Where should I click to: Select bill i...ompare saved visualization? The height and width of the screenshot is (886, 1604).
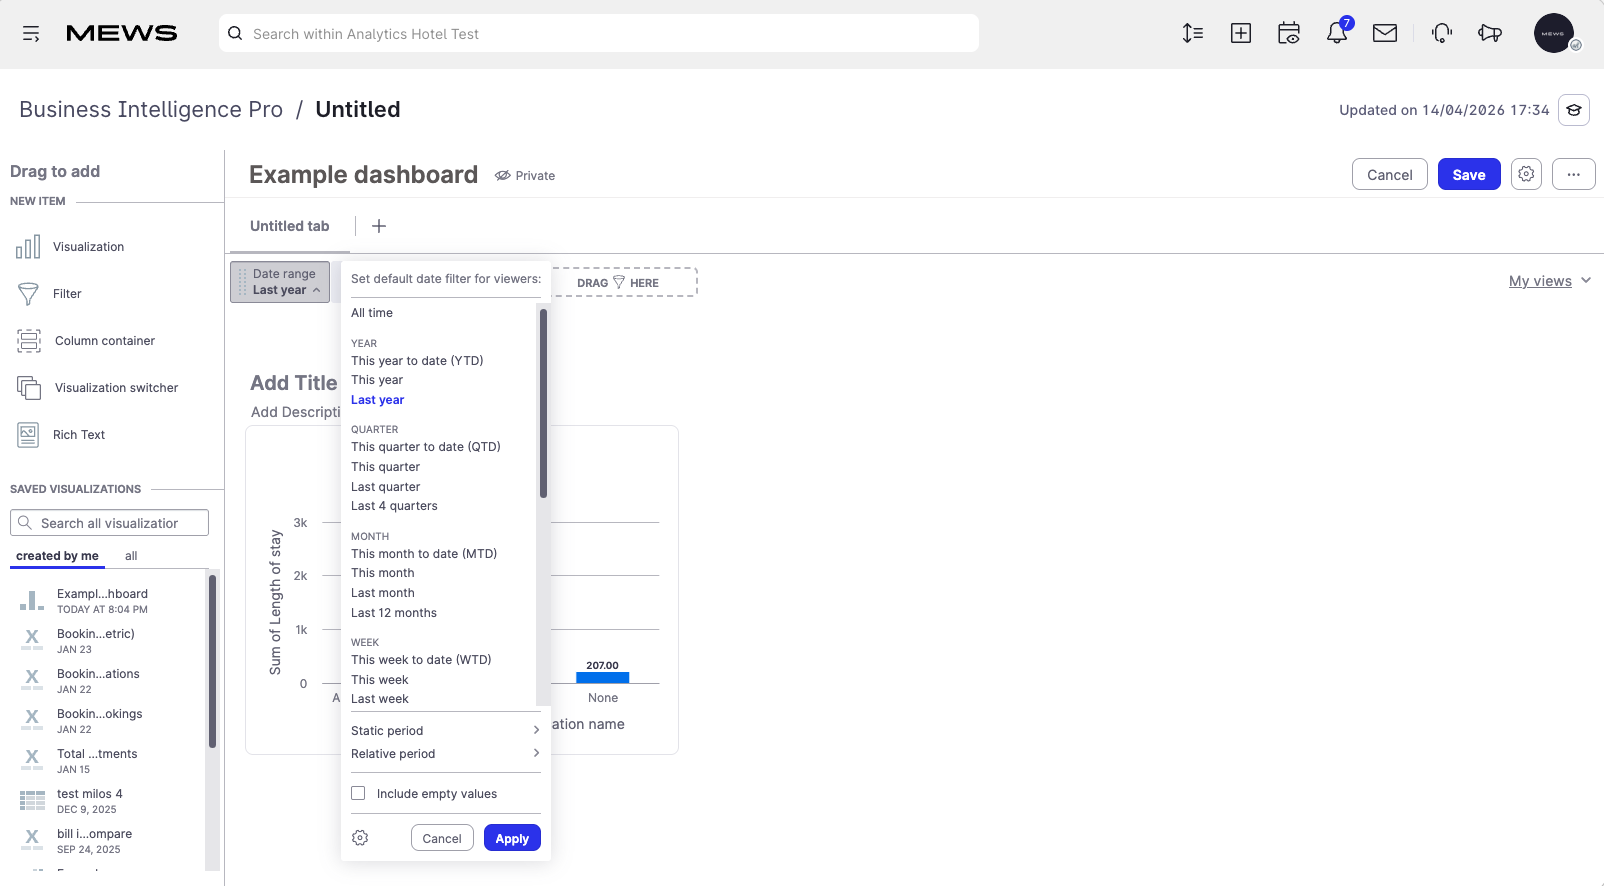[x=94, y=841]
